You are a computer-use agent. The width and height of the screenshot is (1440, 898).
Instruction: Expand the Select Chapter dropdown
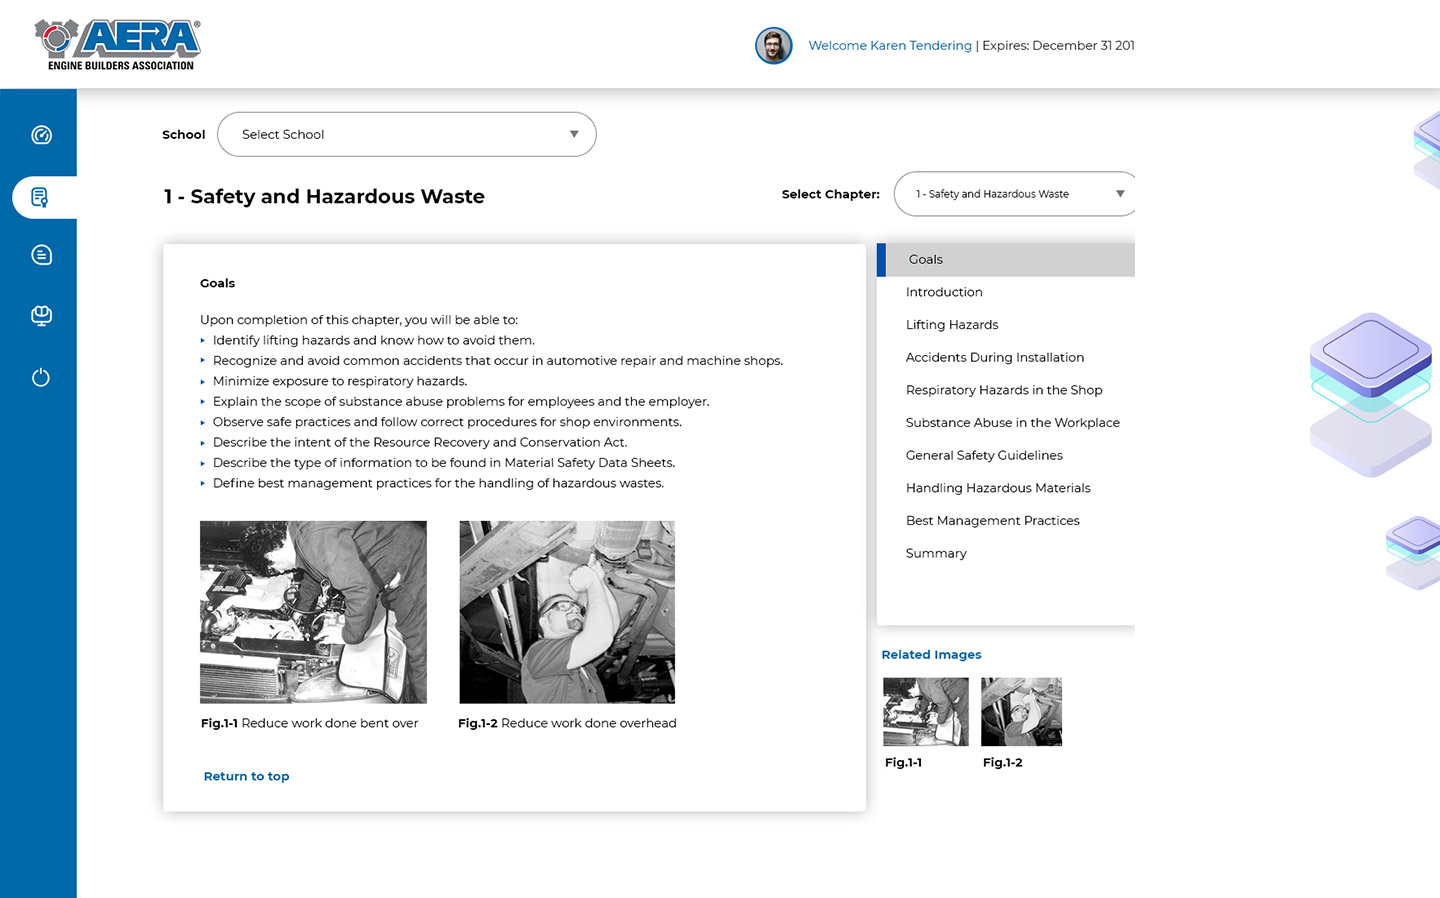click(x=1014, y=194)
